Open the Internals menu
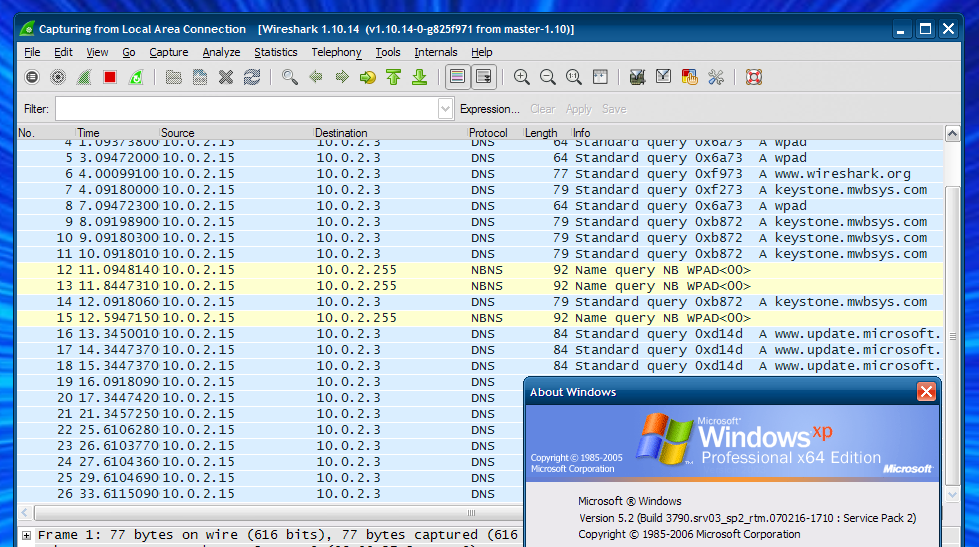Screen dimensions: 979x547 (x=436, y=52)
